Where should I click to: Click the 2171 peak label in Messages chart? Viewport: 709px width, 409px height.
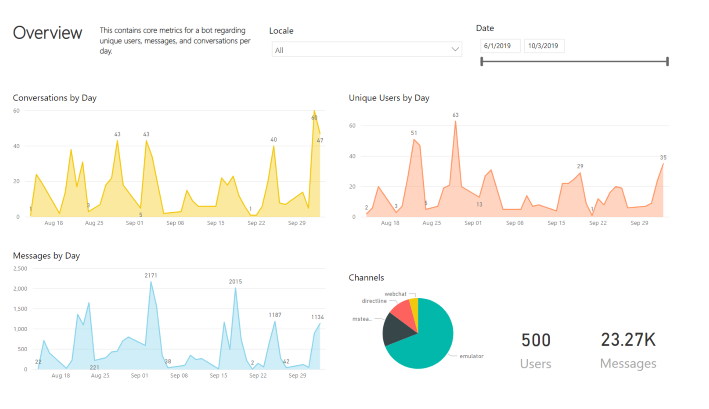pyautogui.click(x=151, y=275)
